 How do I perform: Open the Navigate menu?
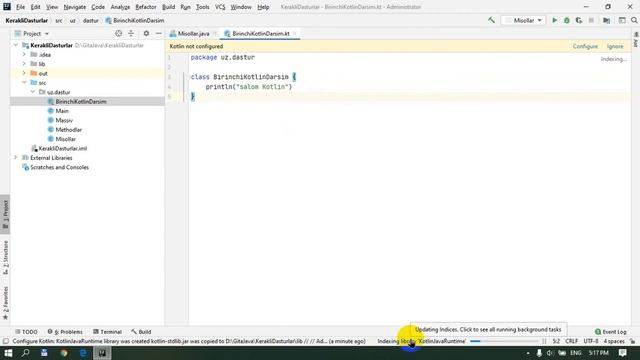coord(75,7)
